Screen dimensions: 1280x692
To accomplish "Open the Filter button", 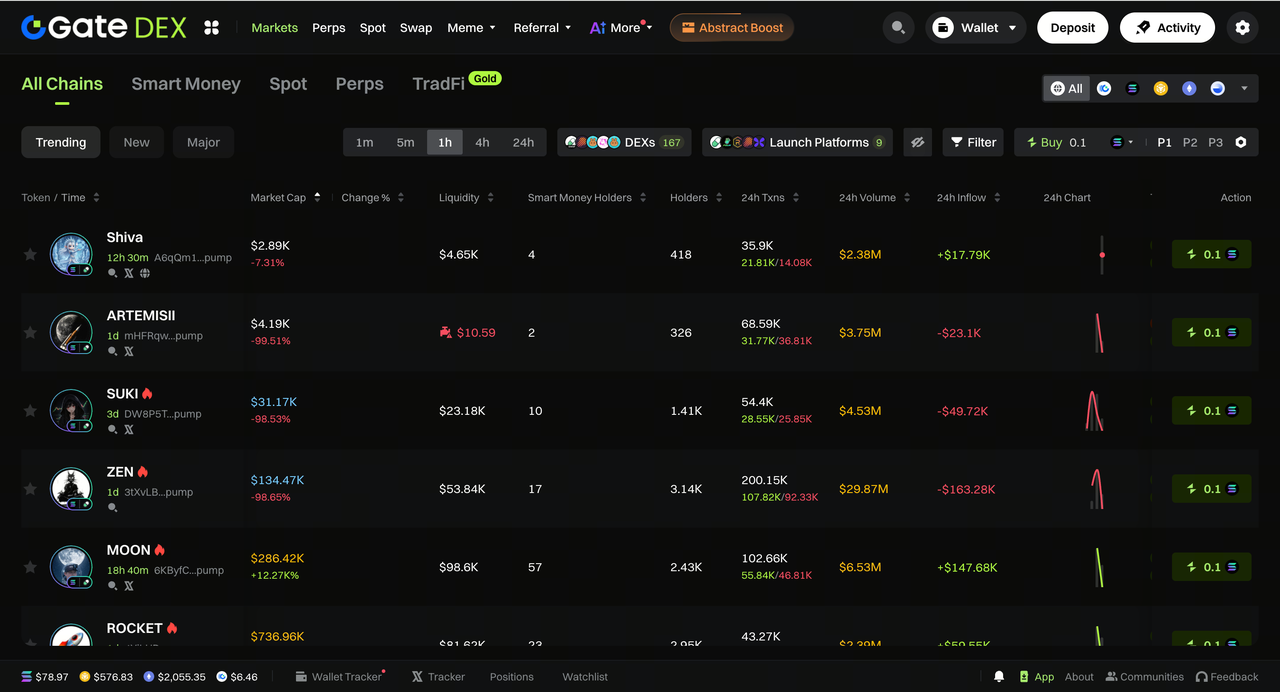I will (973, 142).
